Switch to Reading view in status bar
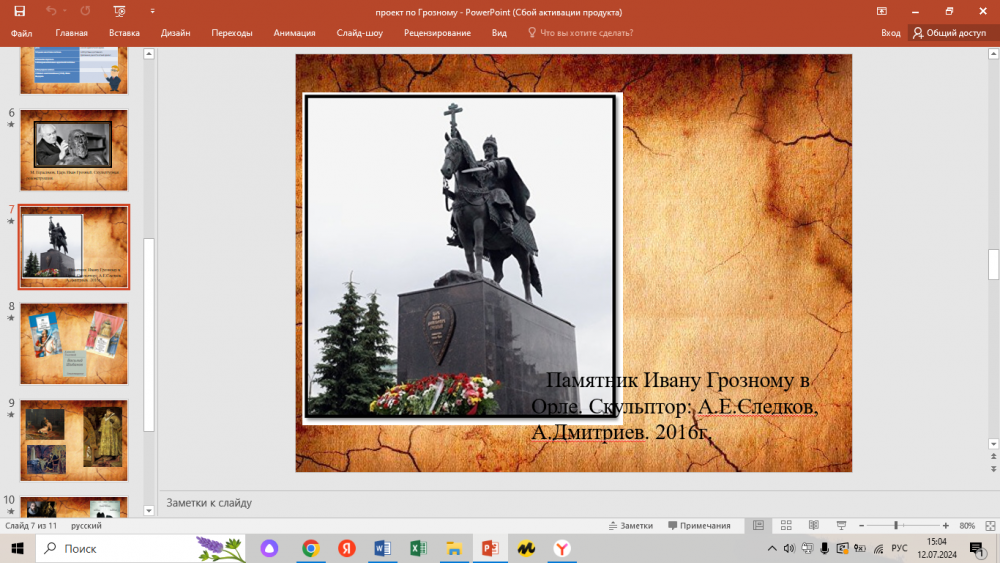The height and width of the screenshot is (563, 1000). pos(813,525)
